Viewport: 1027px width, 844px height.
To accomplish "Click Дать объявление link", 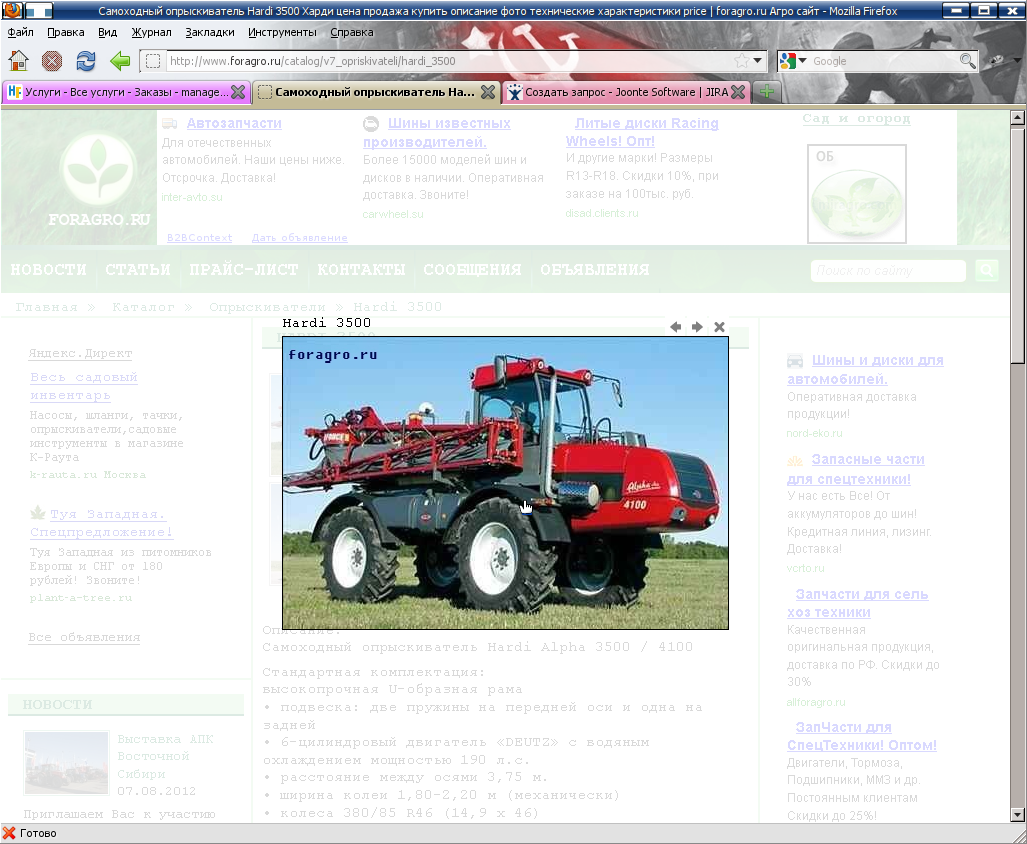I will pyautogui.click(x=299, y=238).
